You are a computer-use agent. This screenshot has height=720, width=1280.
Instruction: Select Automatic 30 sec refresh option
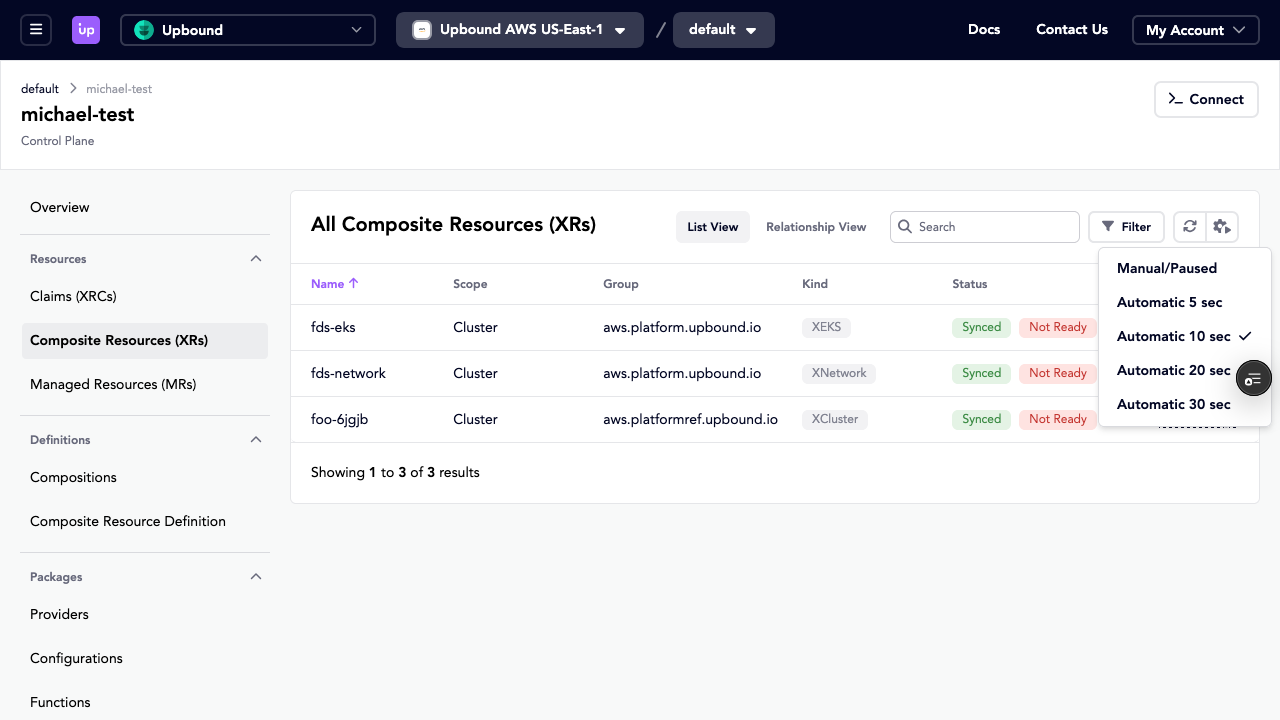[1173, 405]
